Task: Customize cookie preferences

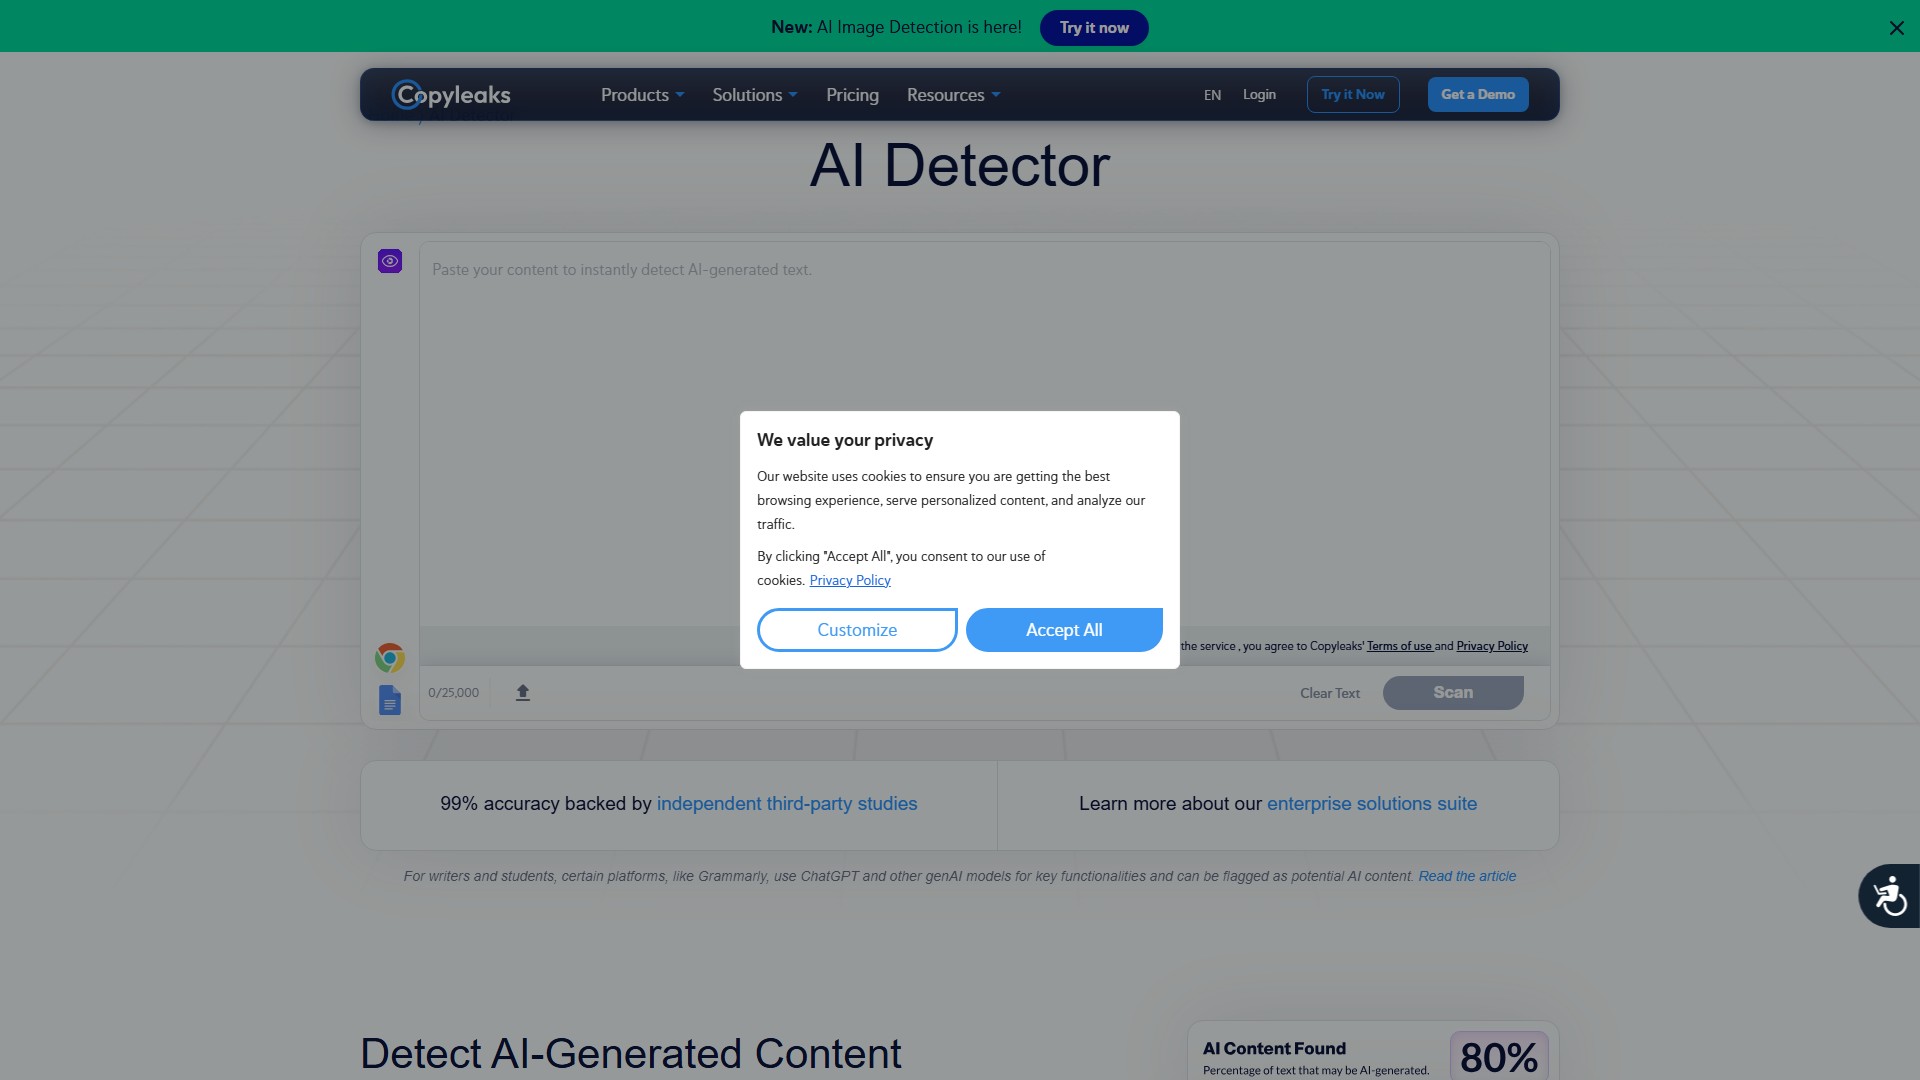Action: [x=856, y=629]
